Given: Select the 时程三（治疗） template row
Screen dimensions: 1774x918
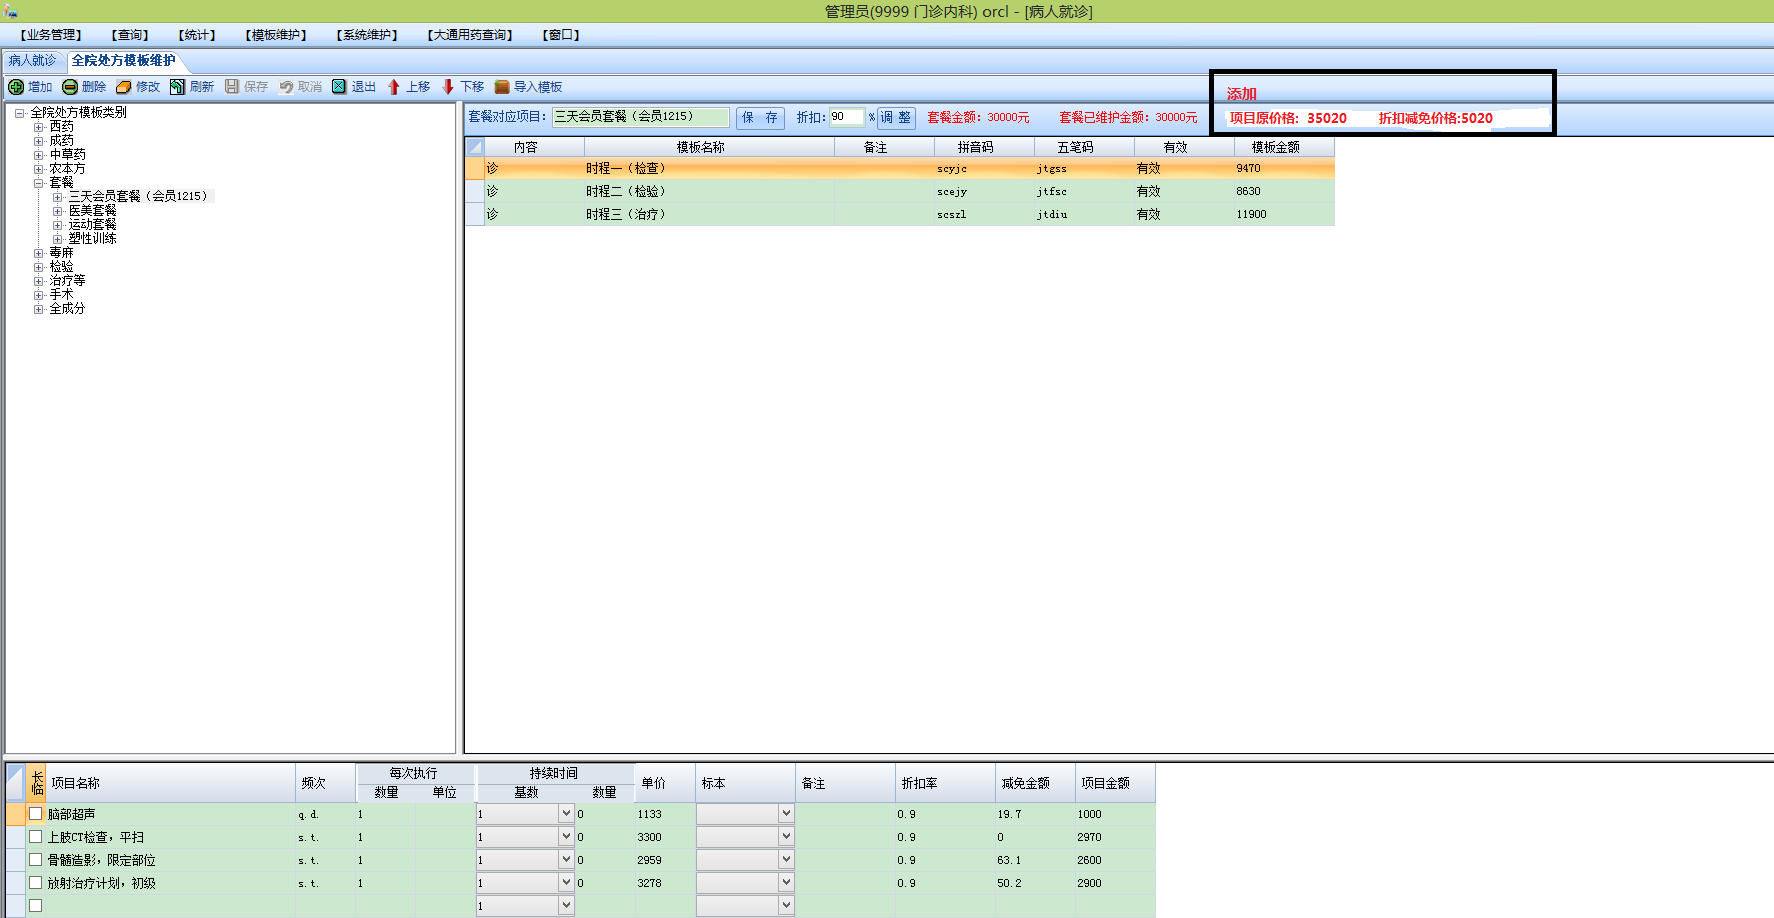Looking at the screenshot, I should click(900, 214).
